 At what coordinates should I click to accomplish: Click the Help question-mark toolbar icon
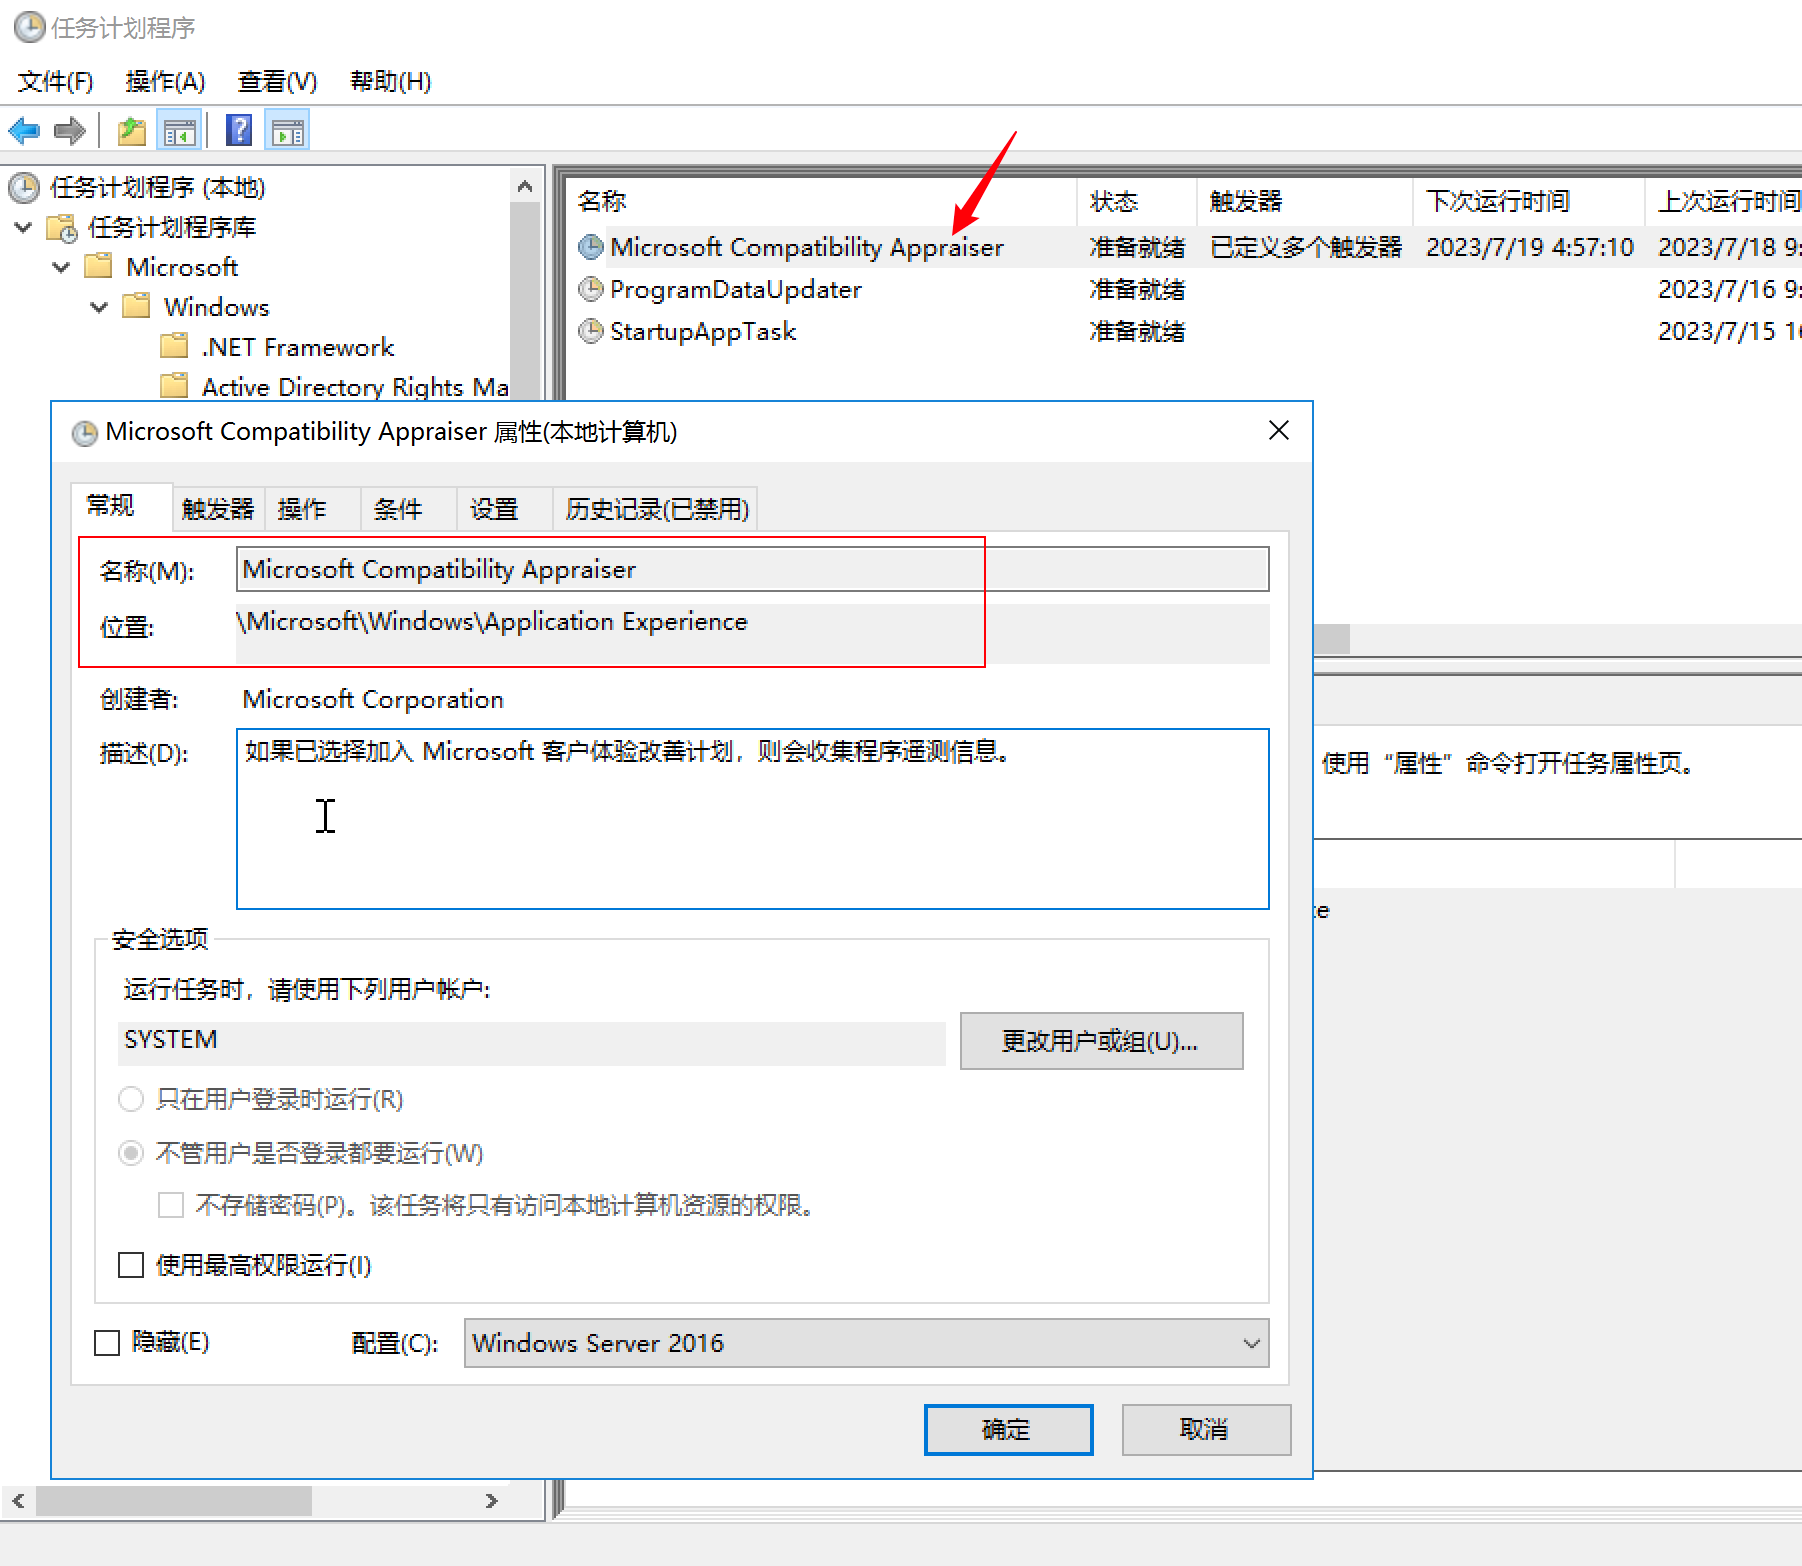[x=238, y=130]
